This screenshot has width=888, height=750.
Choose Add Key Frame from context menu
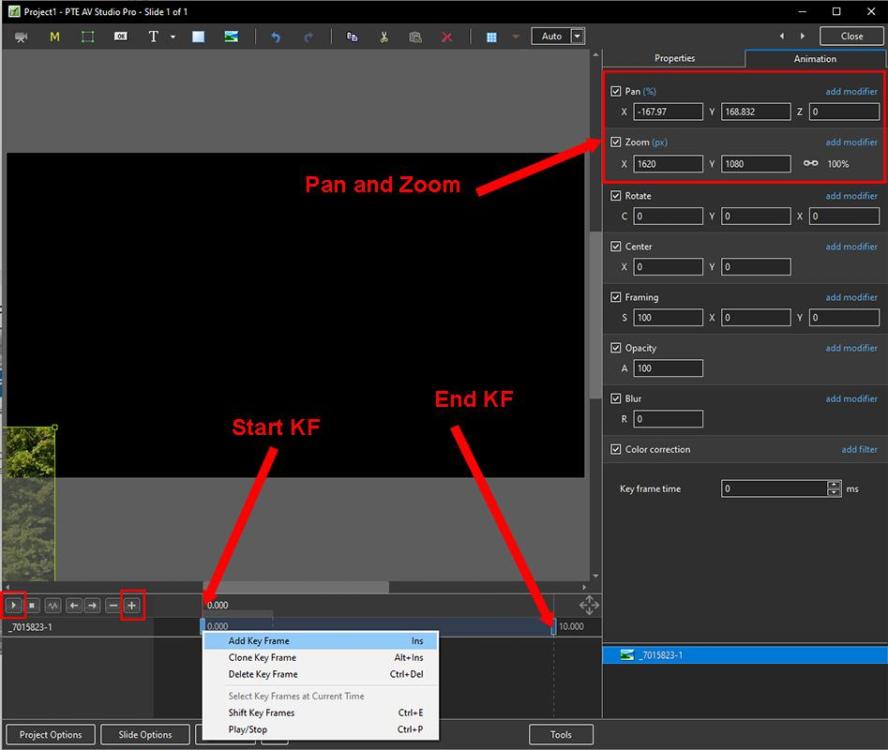pyautogui.click(x=259, y=641)
